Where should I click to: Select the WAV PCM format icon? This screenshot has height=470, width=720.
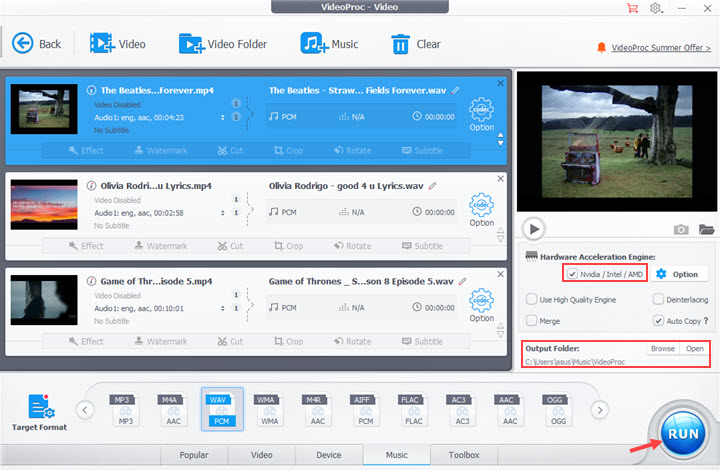pos(222,409)
